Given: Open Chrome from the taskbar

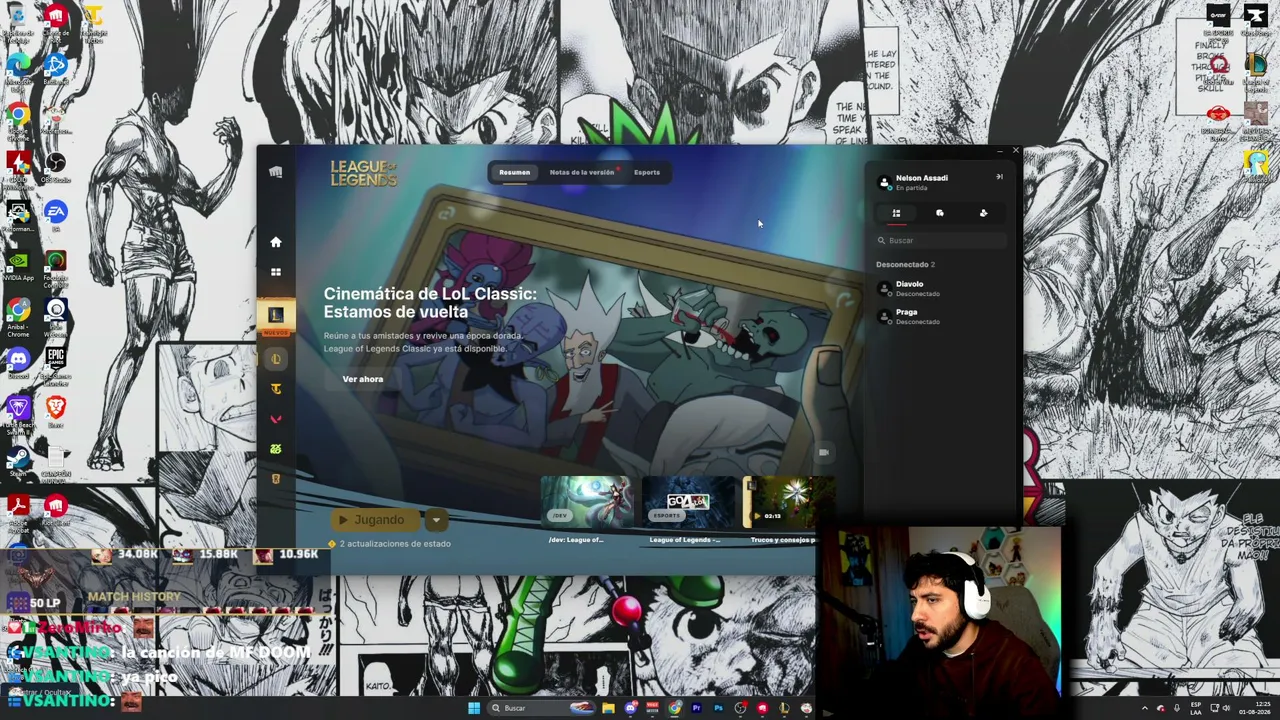Looking at the screenshot, I should (674, 708).
